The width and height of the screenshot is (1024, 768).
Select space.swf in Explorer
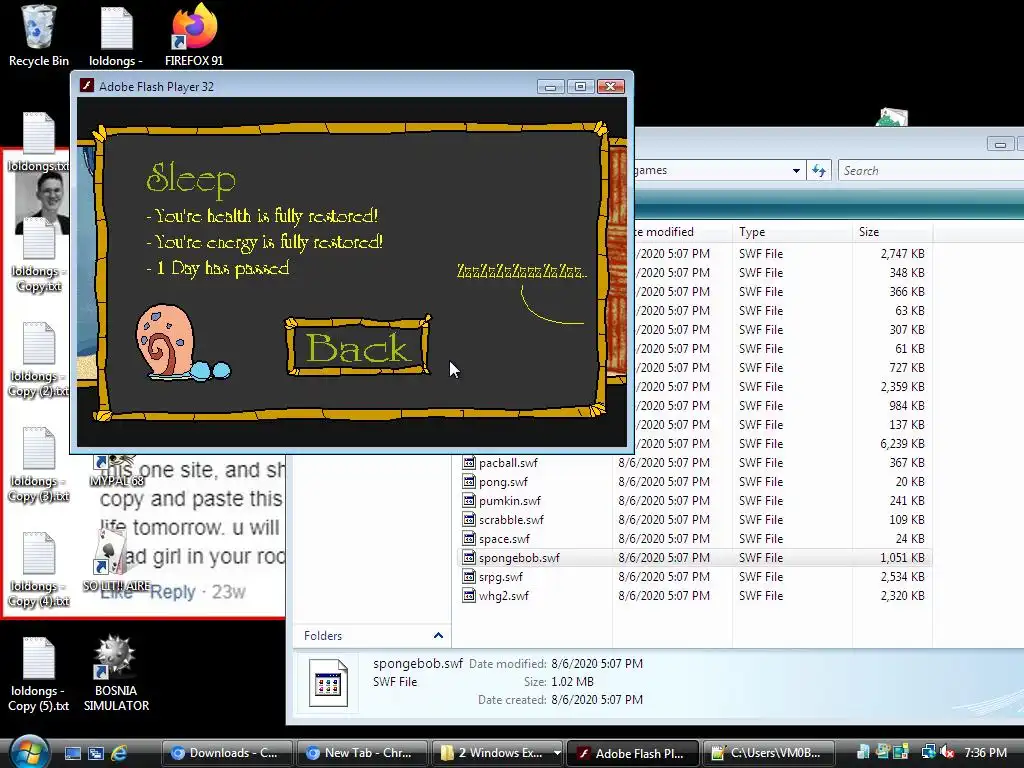[504, 539]
